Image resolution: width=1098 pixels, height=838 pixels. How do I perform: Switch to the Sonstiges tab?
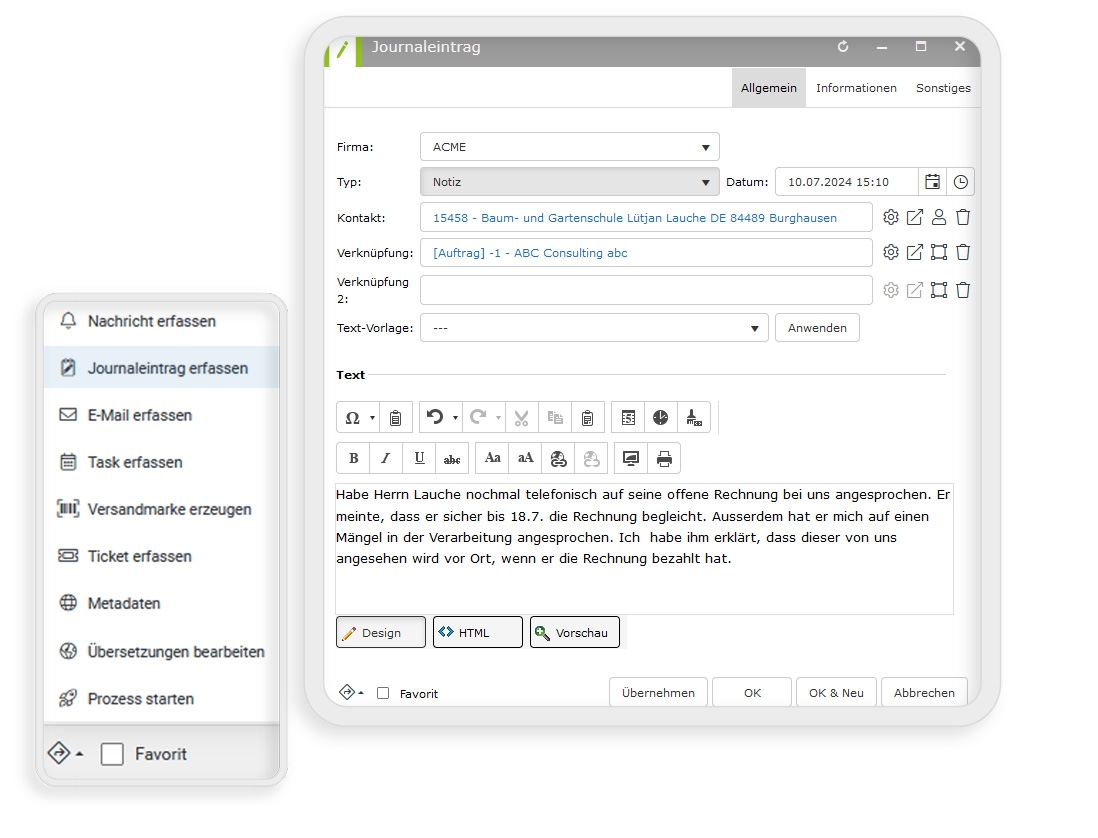point(943,88)
